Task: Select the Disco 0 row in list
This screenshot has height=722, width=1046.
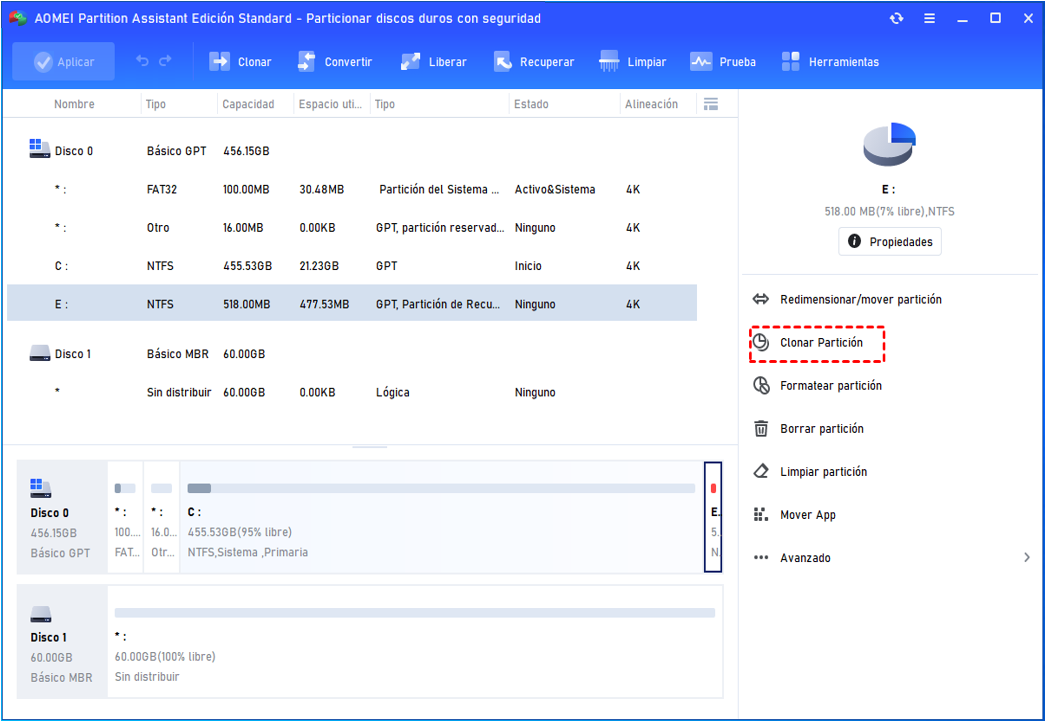Action: pos(352,151)
